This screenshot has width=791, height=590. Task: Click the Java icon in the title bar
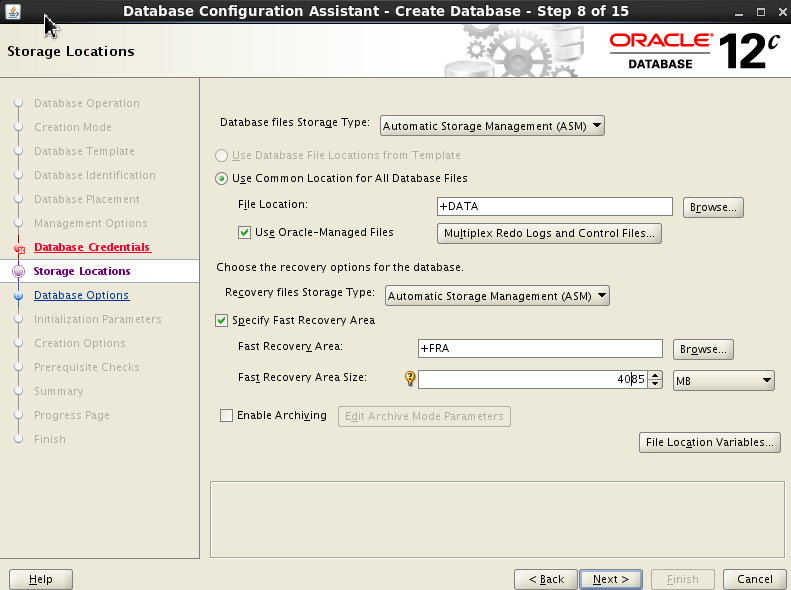pos(13,11)
